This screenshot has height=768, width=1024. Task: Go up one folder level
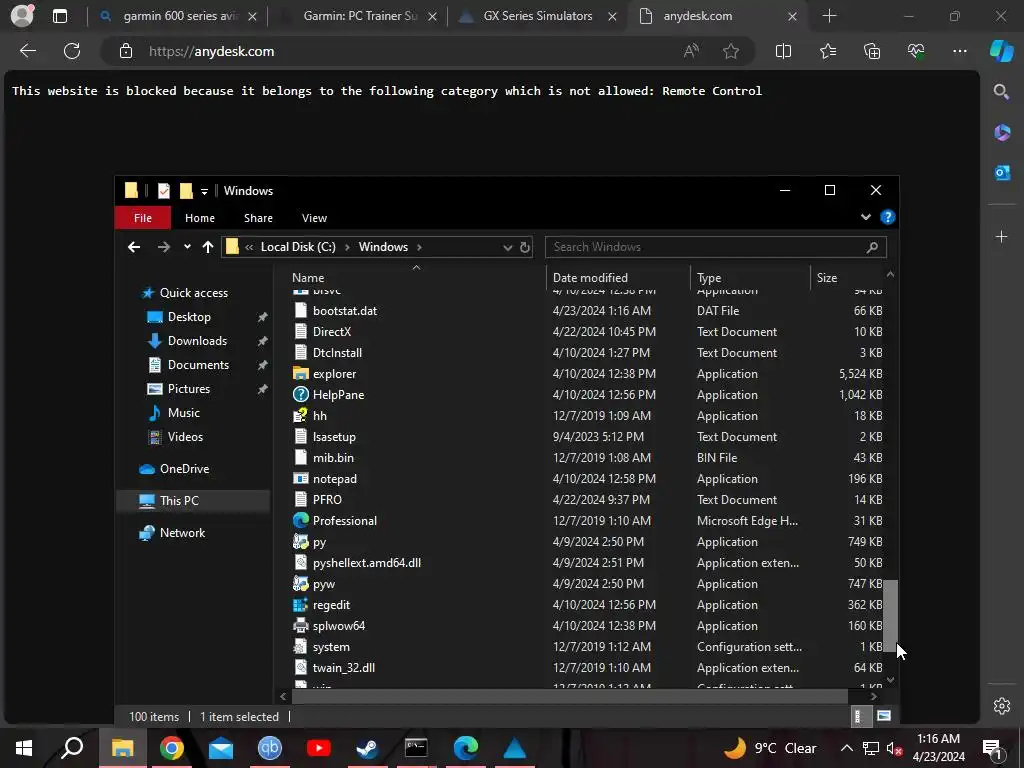click(x=208, y=247)
